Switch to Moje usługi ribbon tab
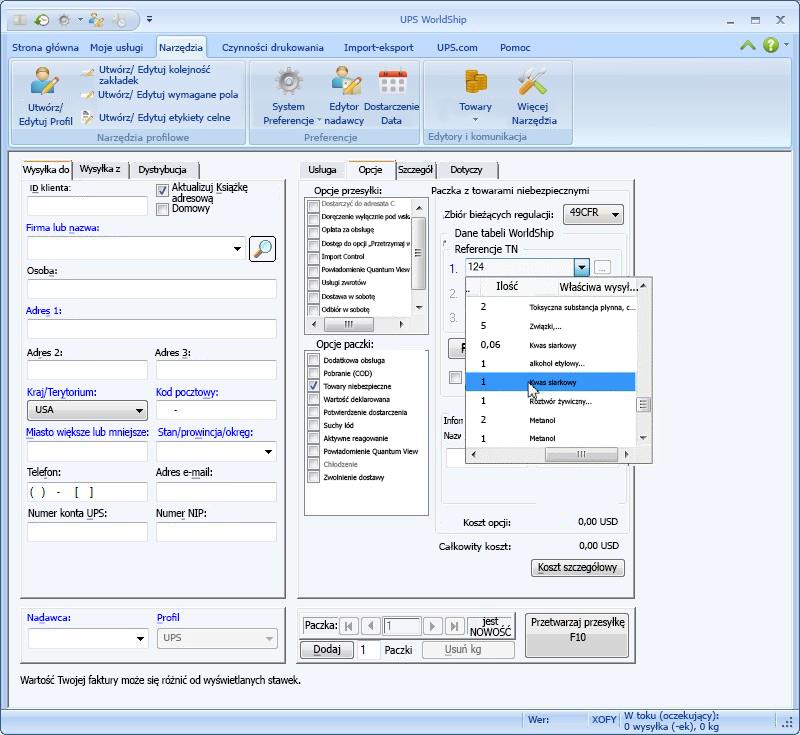This screenshot has width=800, height=735. pos(116,47)
